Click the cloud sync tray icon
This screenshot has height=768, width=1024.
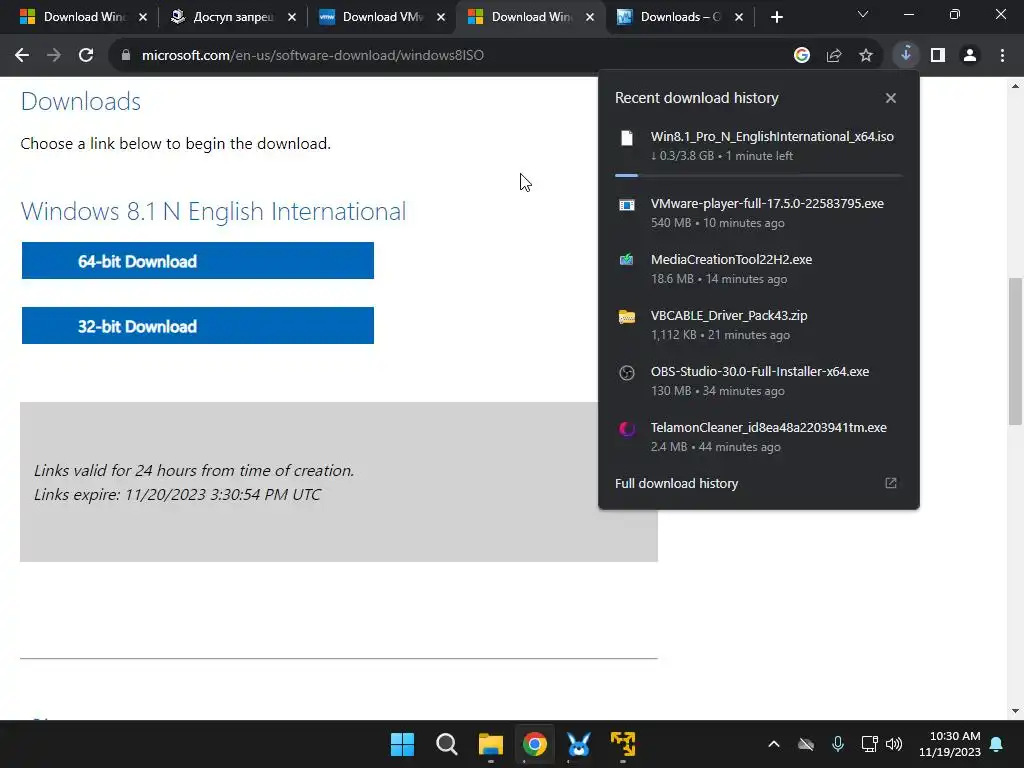click(806, 744)
